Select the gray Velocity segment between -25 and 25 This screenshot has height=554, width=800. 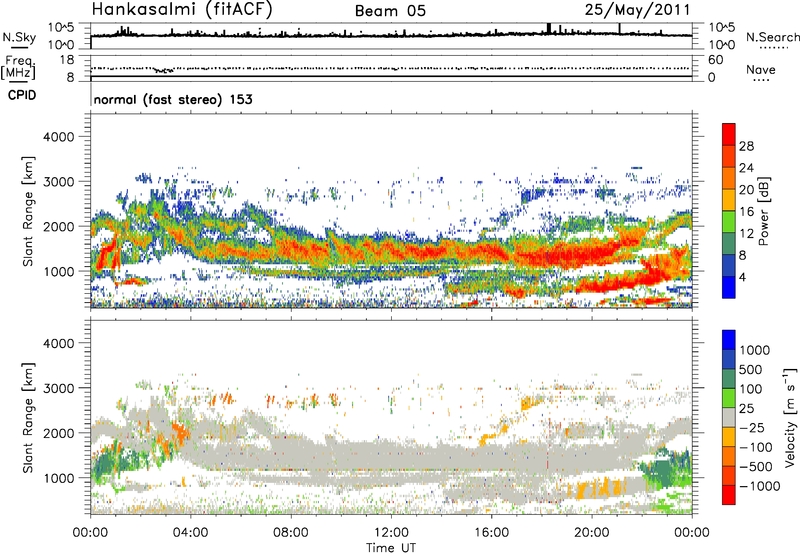tap(729, 417)
